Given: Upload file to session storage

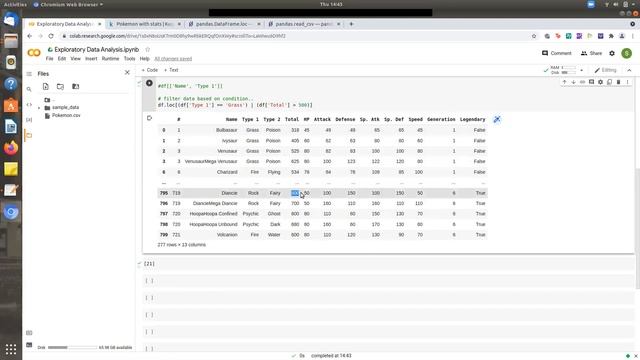Looking at the screenshot, I should point(45,87).
